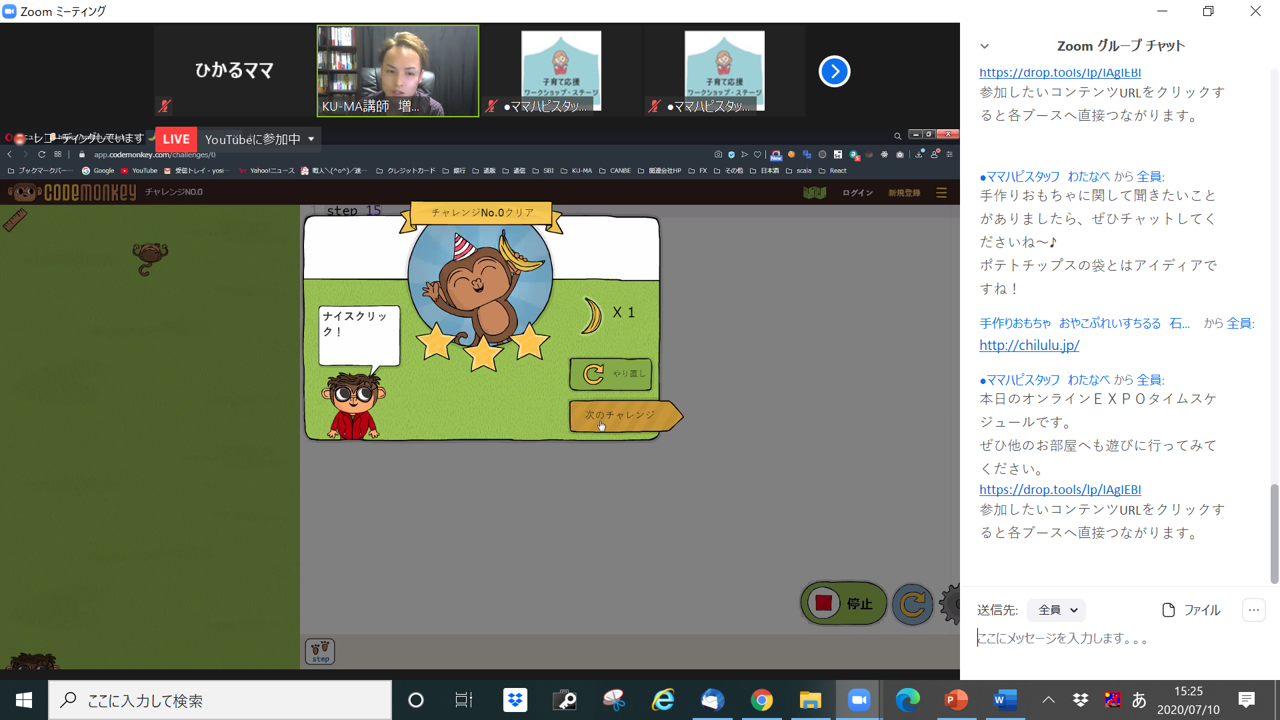Image resolution: width=1280 pixels, height=720 pixels.
Task: Click the CodeMonkey logo
Action: 71,192
